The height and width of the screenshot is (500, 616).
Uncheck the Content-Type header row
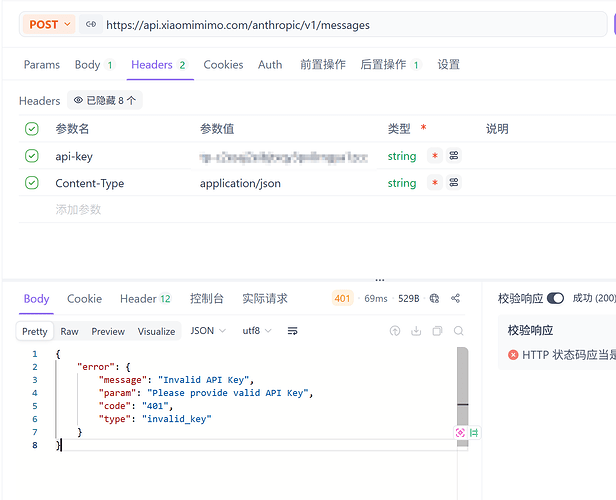coord(32,183)
